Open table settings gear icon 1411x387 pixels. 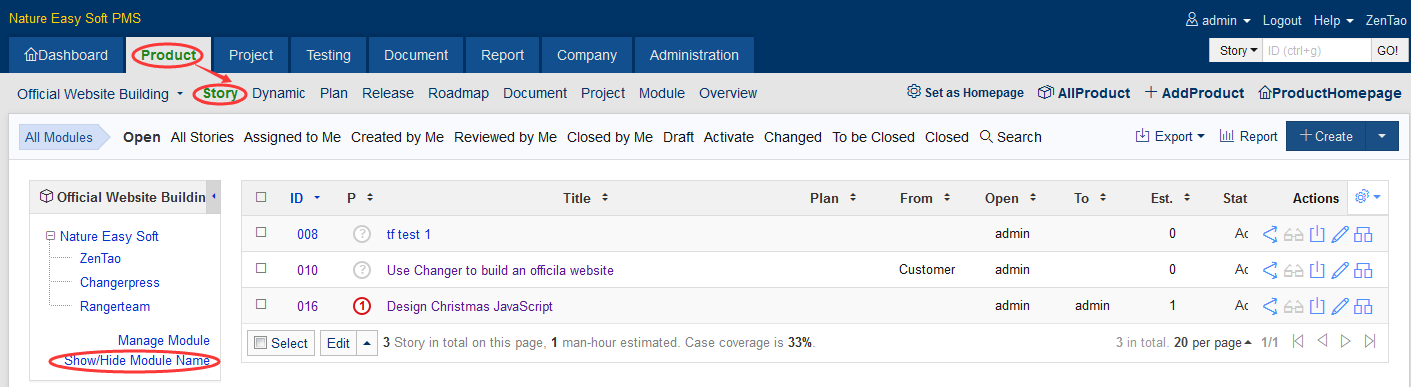[x=1365, y=197]
